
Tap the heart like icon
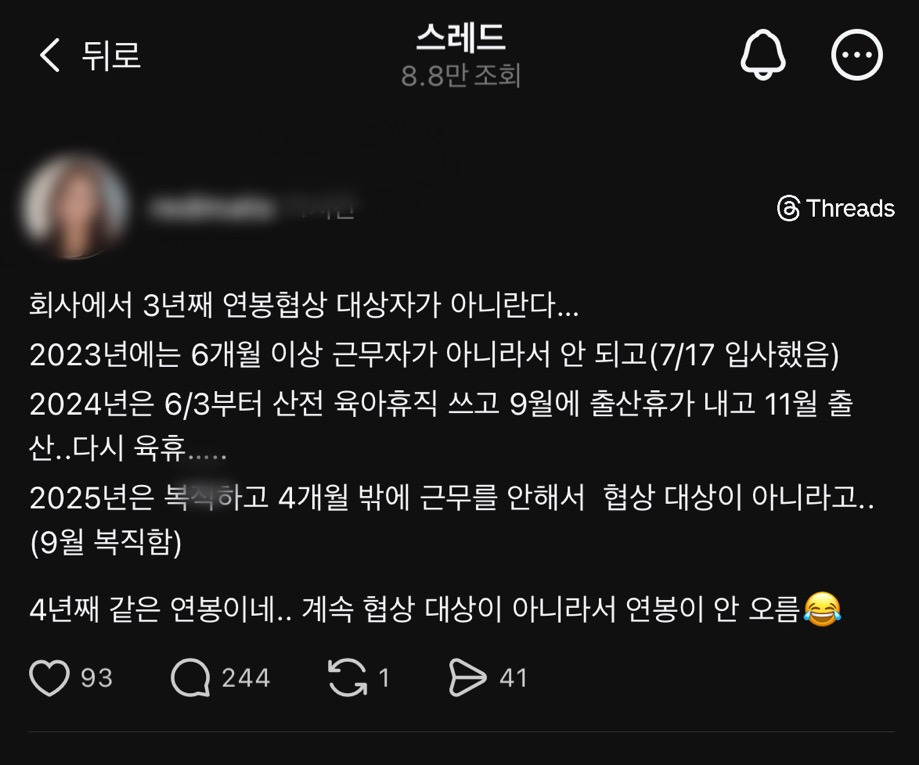point(49,678)
